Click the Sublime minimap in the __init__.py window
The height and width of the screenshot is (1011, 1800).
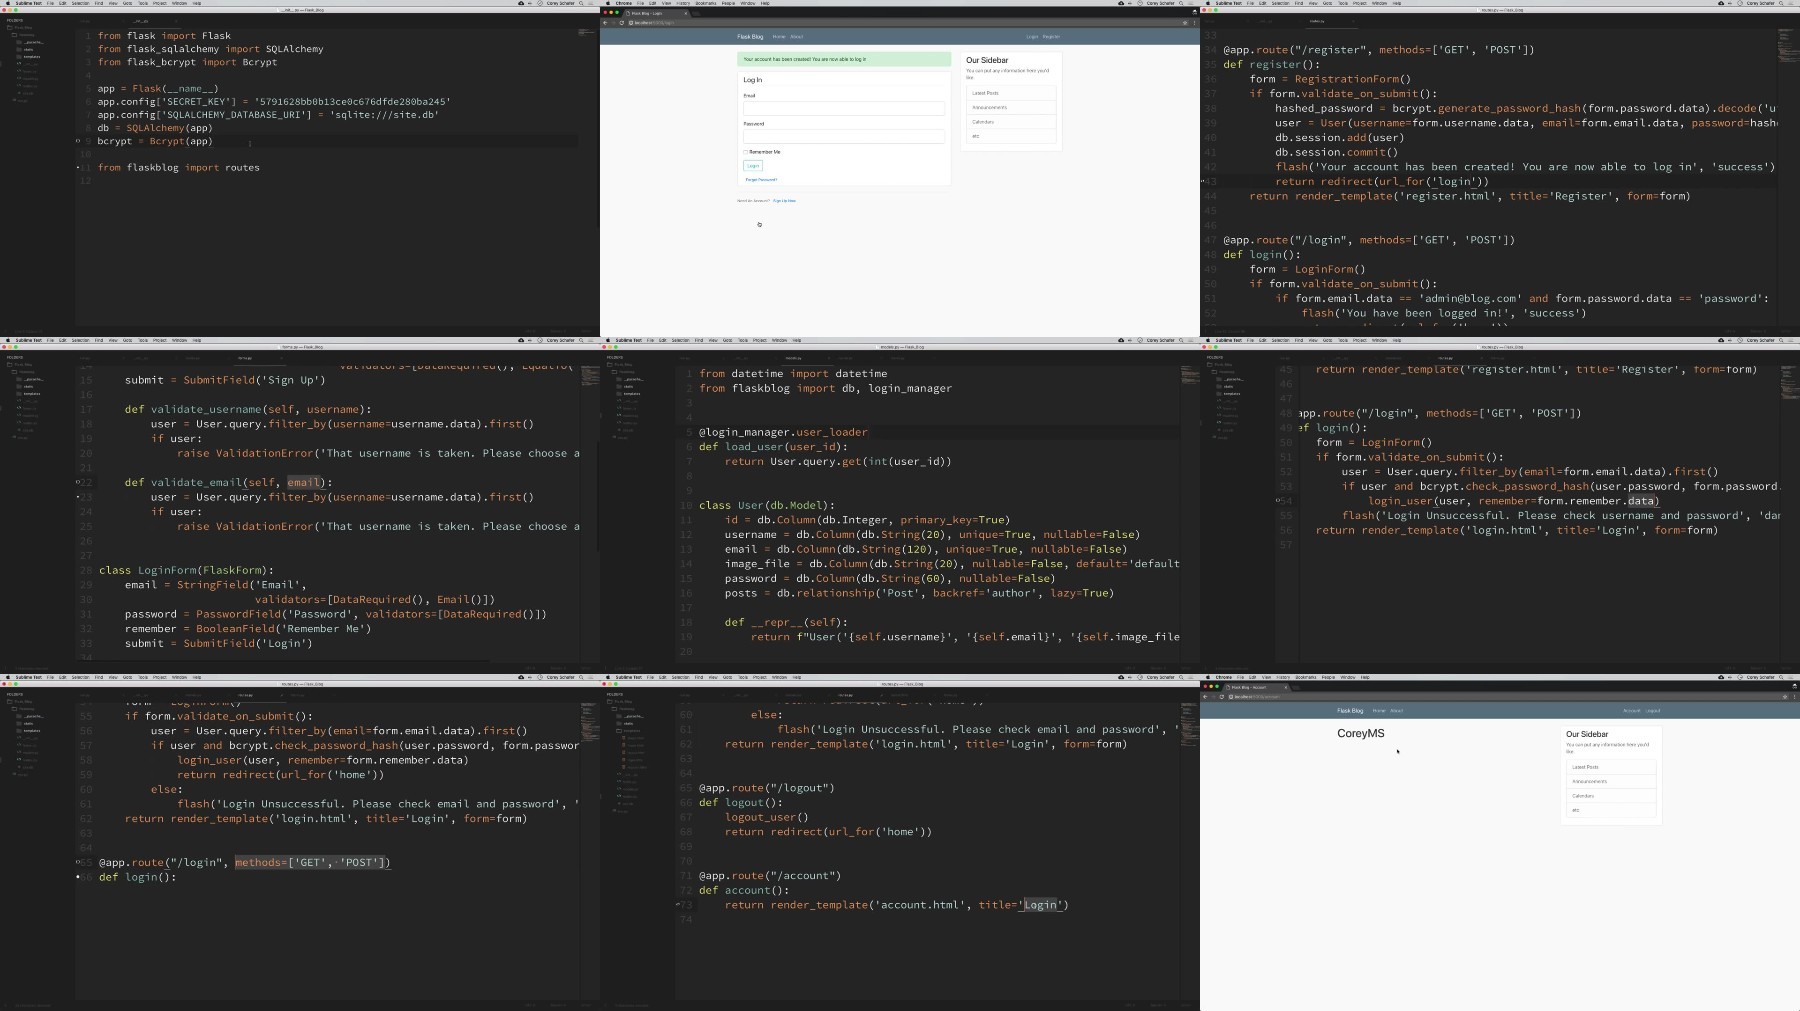pyautogui.click(x=586, y=34)
